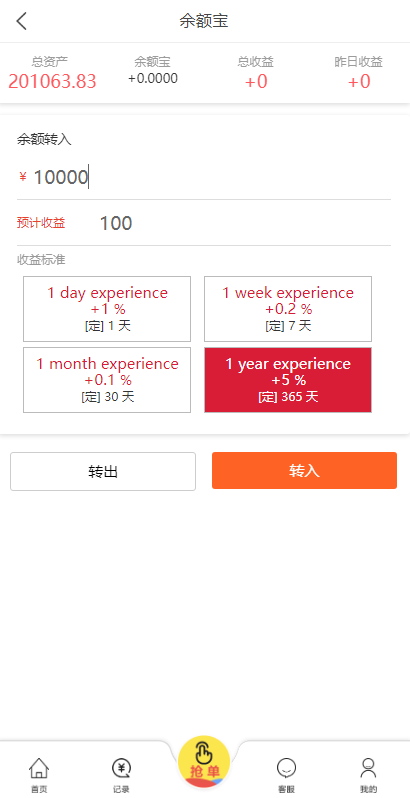Screen dimensions: 410x798
Task: Select the 1 month experience plan
Action: (x=107, y=380)
